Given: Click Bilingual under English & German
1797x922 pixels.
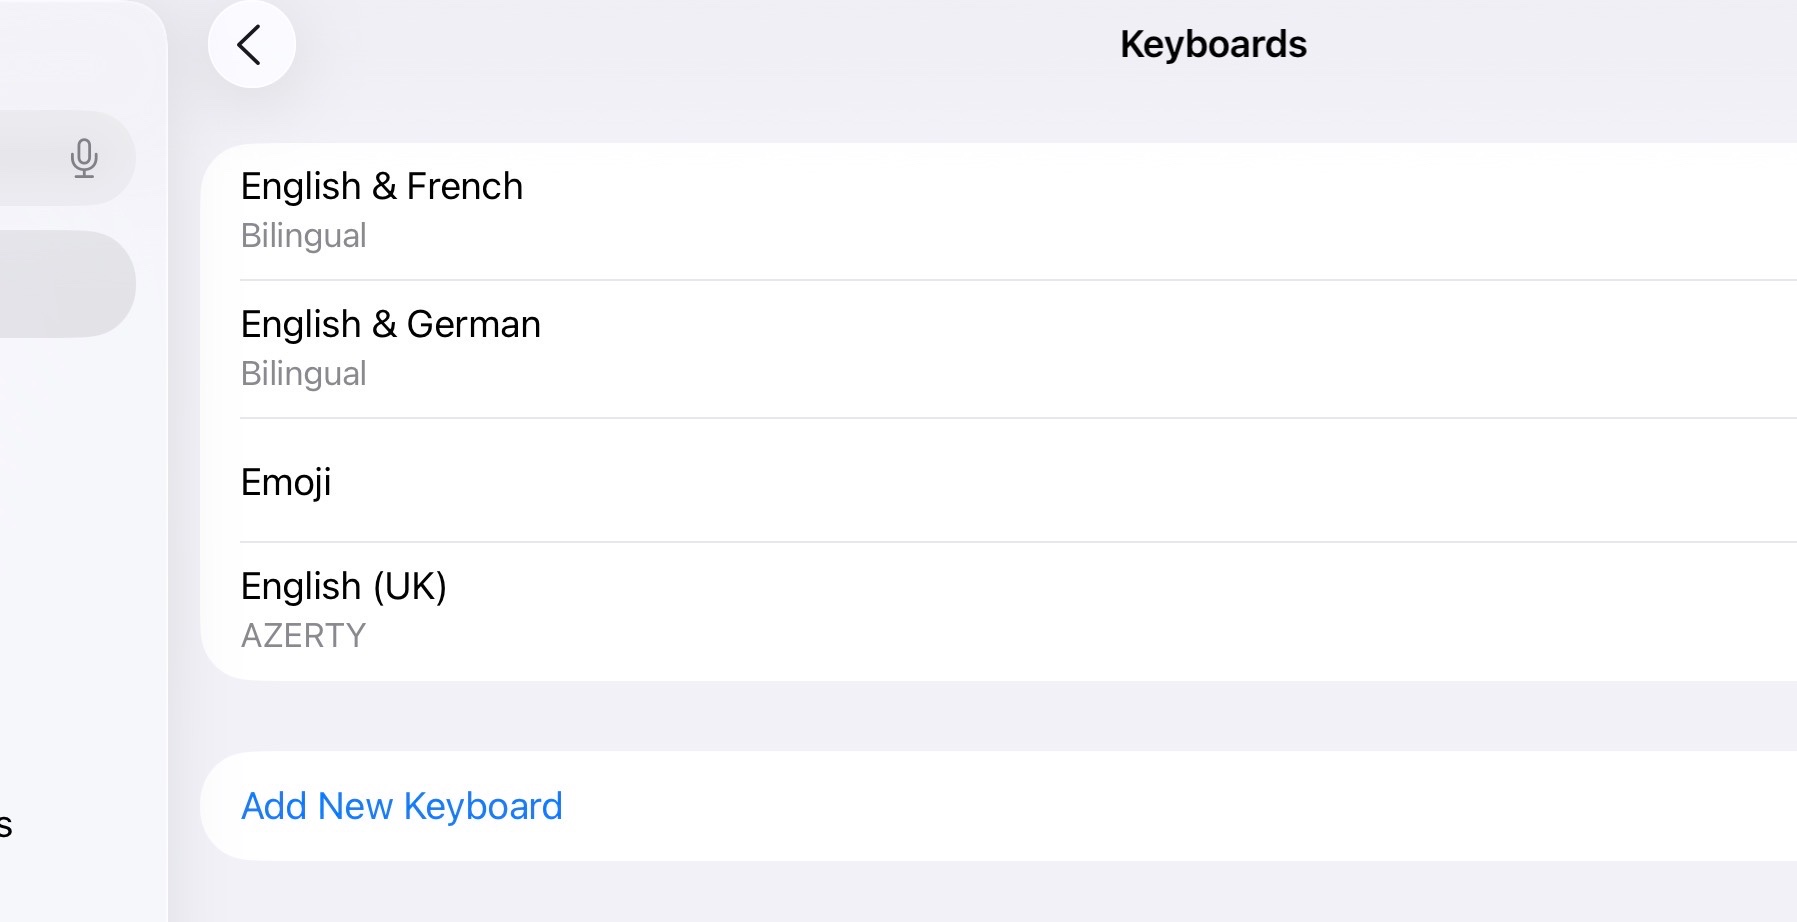Looking at the screenshot, I should pos(303,374).
